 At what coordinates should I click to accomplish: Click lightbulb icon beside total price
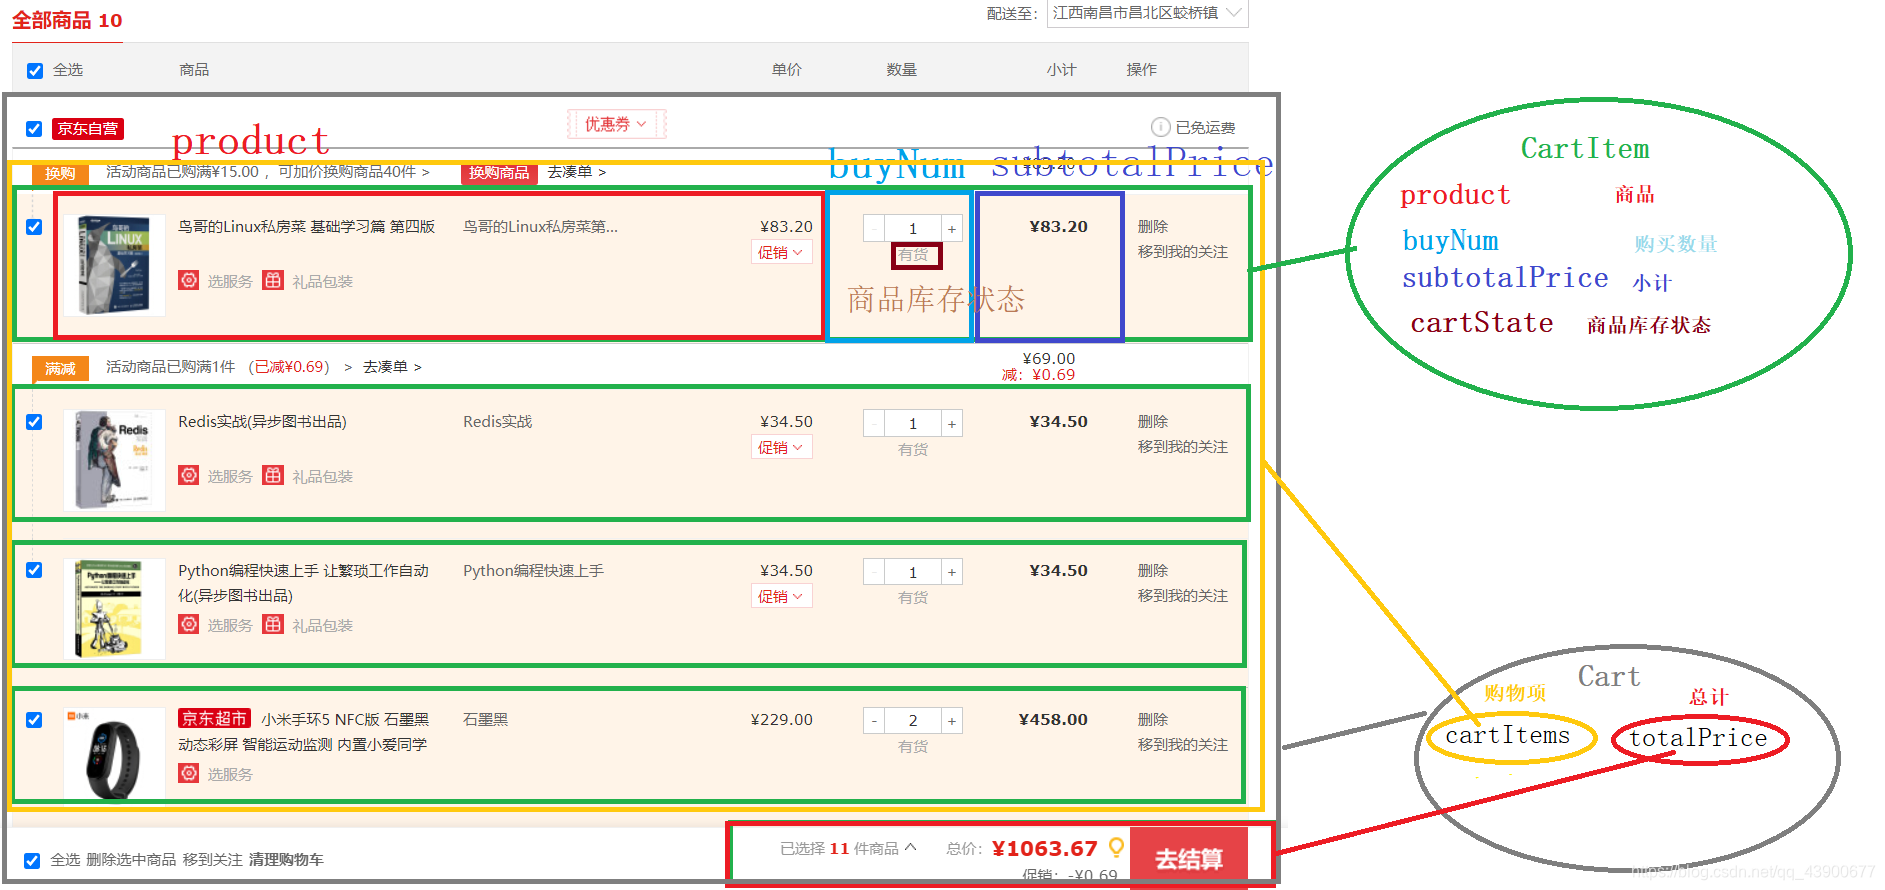(1116, 848)
